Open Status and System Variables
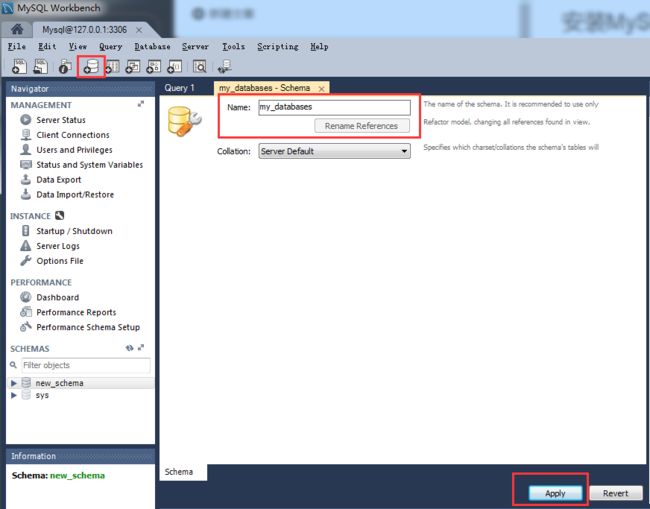 [90, 165]
